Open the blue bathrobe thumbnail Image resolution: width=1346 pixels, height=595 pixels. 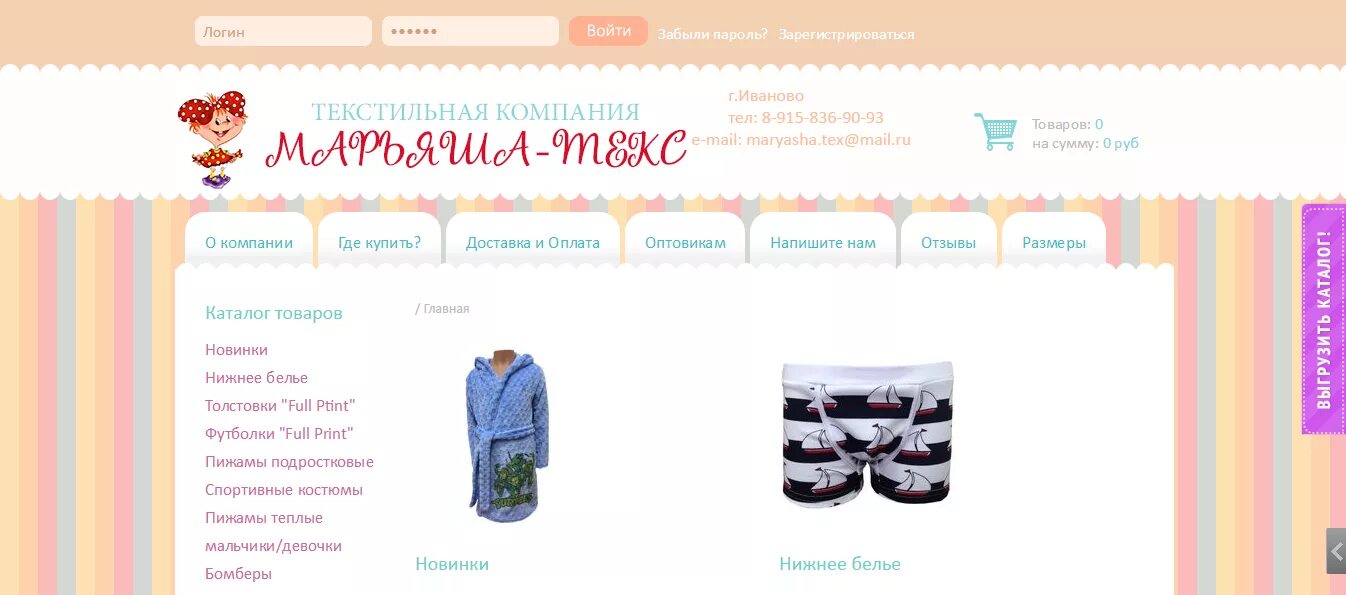507,437
